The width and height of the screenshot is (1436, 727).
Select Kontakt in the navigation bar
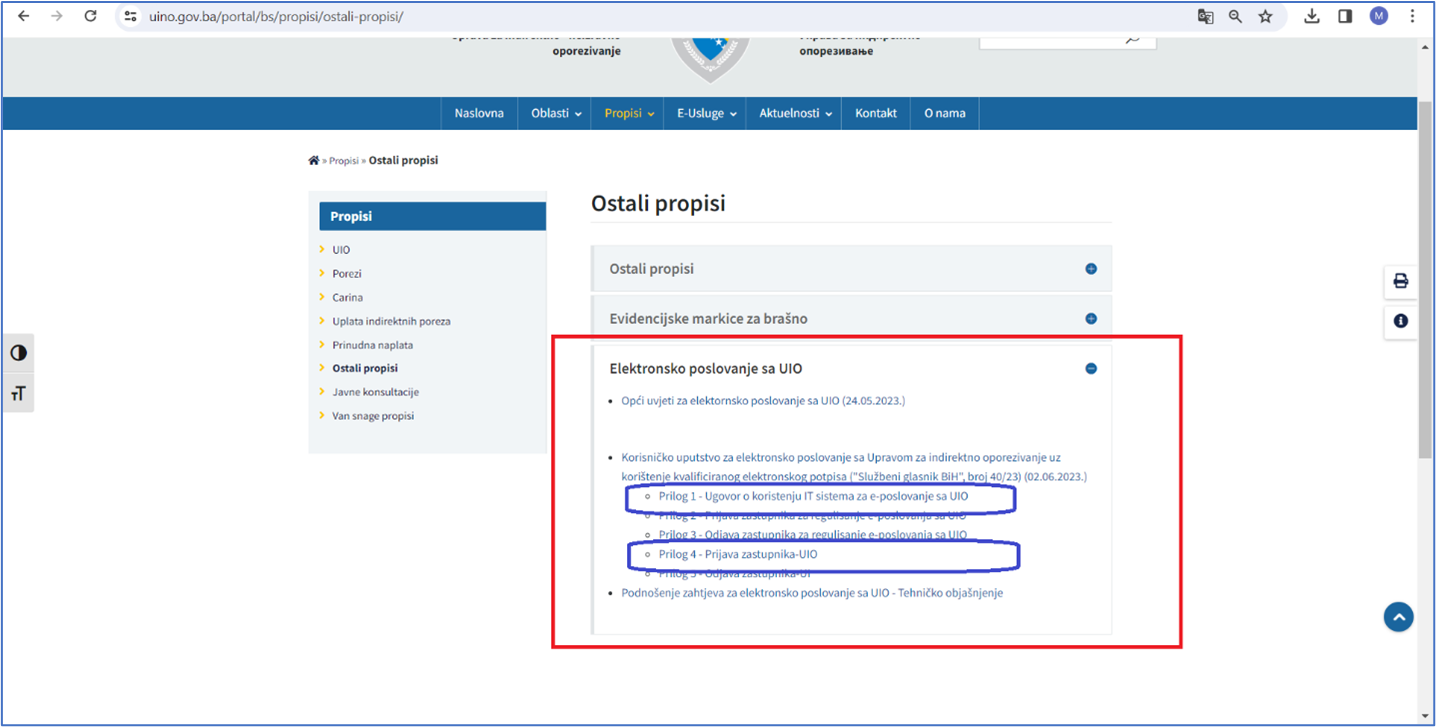(x=875, y=113)
